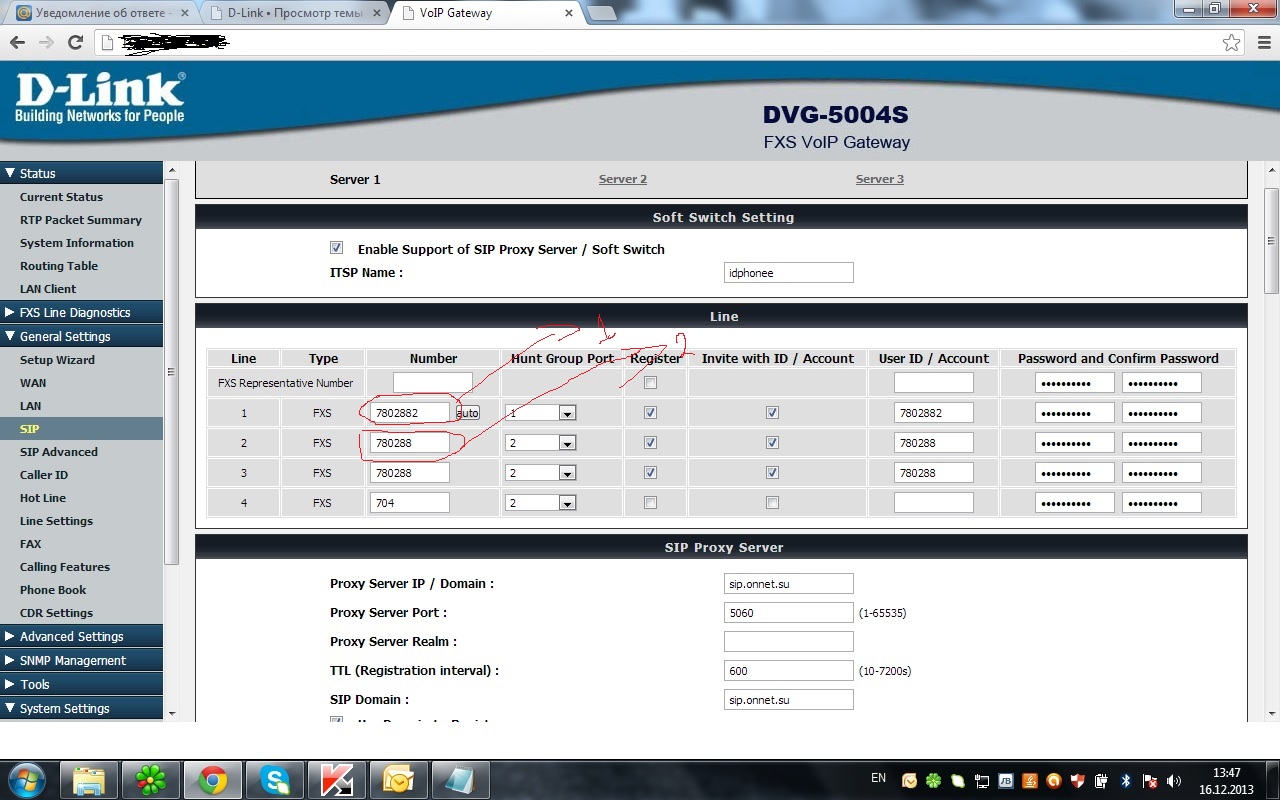Click the auto button on line 1
Screen dimensions: 1280x800
pyautogui.click(x=467, y=413)
